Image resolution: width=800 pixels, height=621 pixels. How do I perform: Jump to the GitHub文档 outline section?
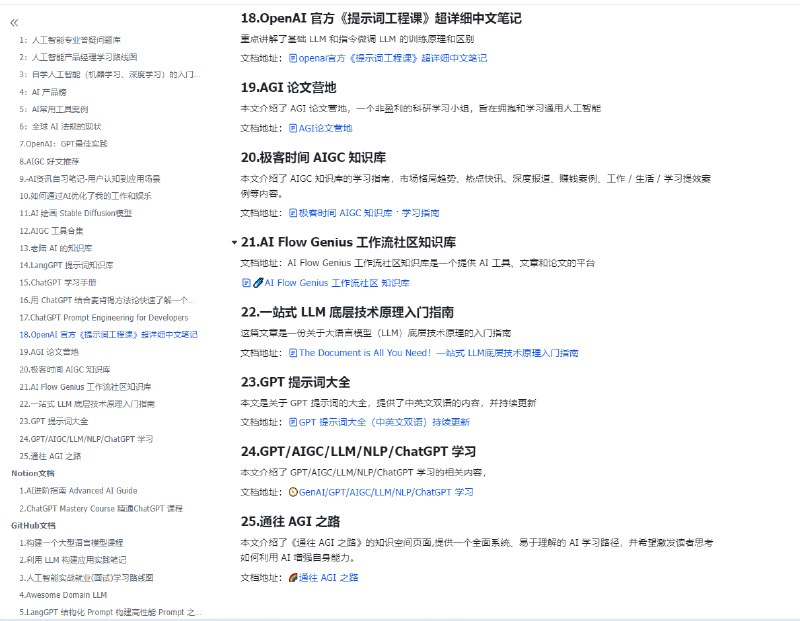coord(33,526)
